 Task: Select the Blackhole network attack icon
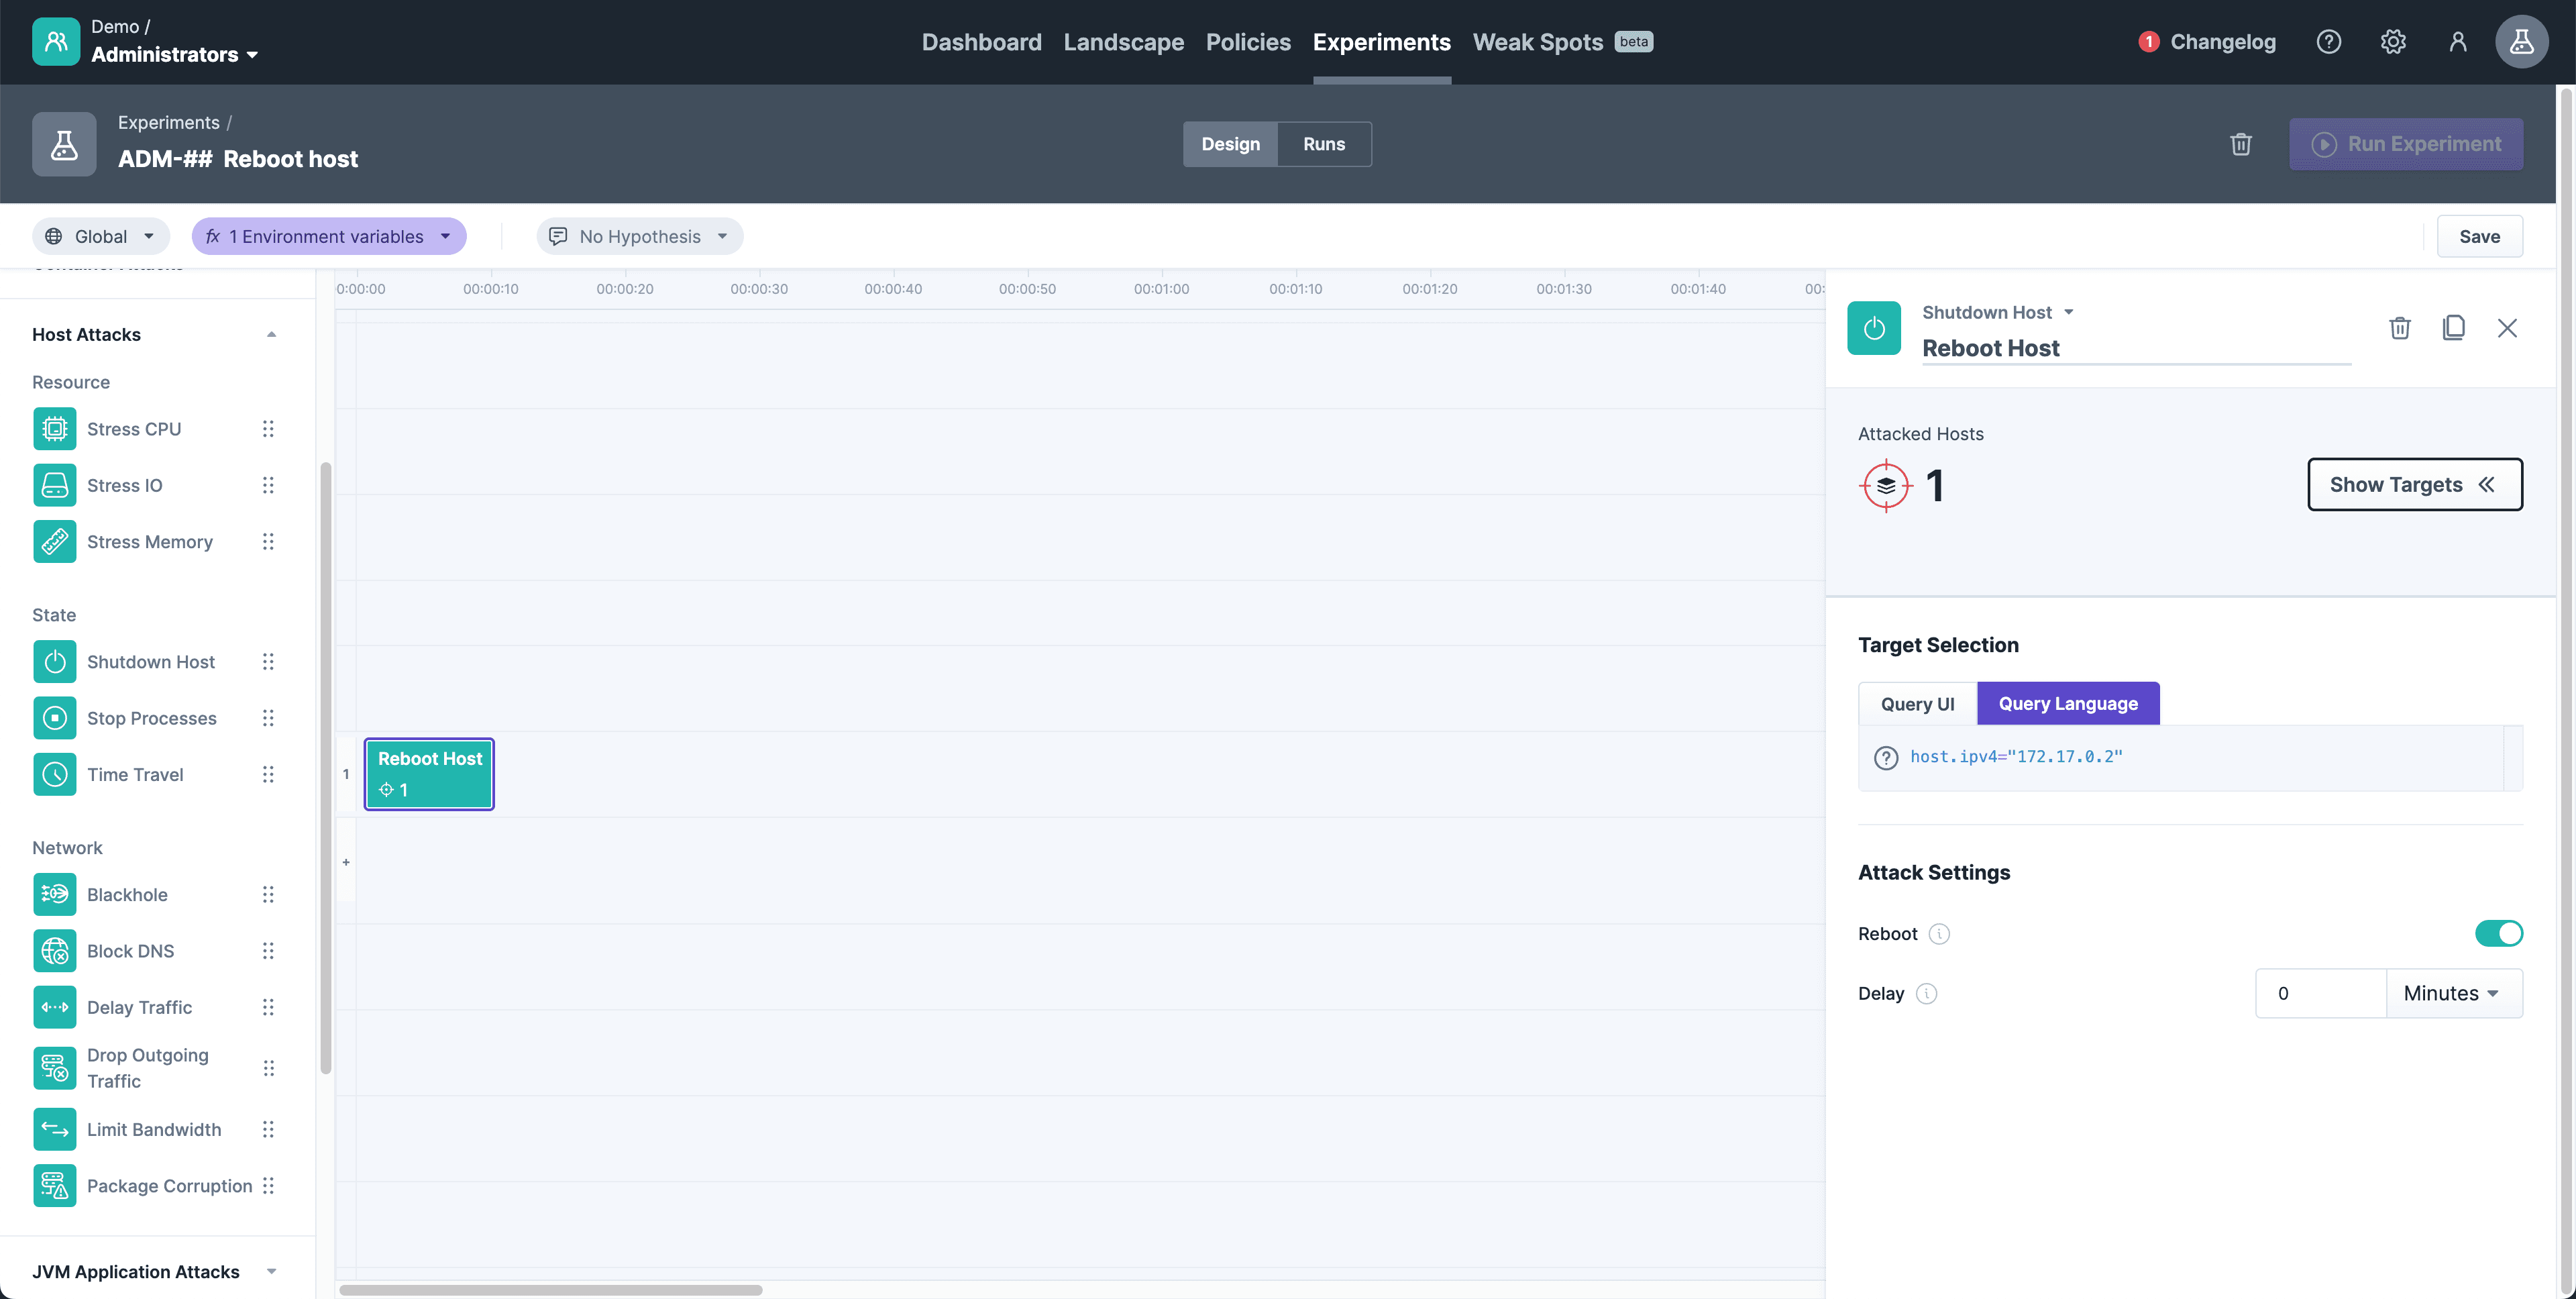click(54, 894)
